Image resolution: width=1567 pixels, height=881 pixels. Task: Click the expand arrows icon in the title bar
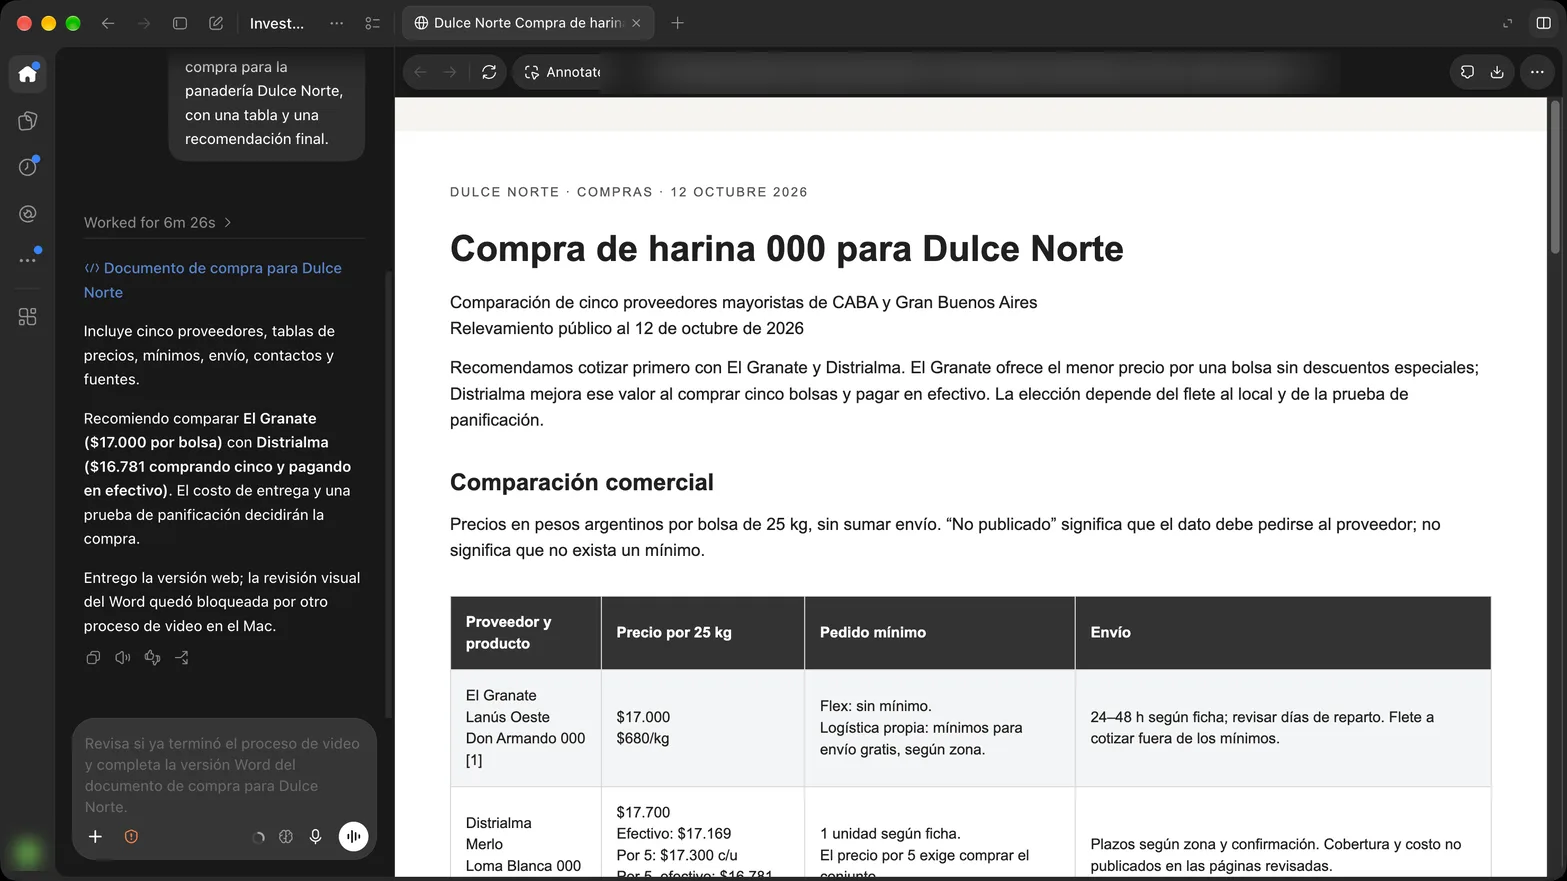[x=1508, y=23]
